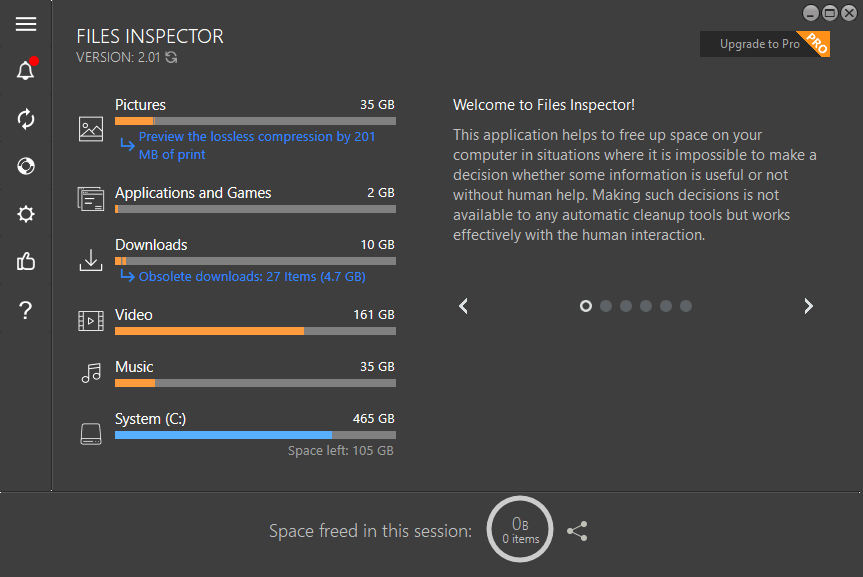
Task: Click the space freed counter circle
Action: click(x=520, y=530)
